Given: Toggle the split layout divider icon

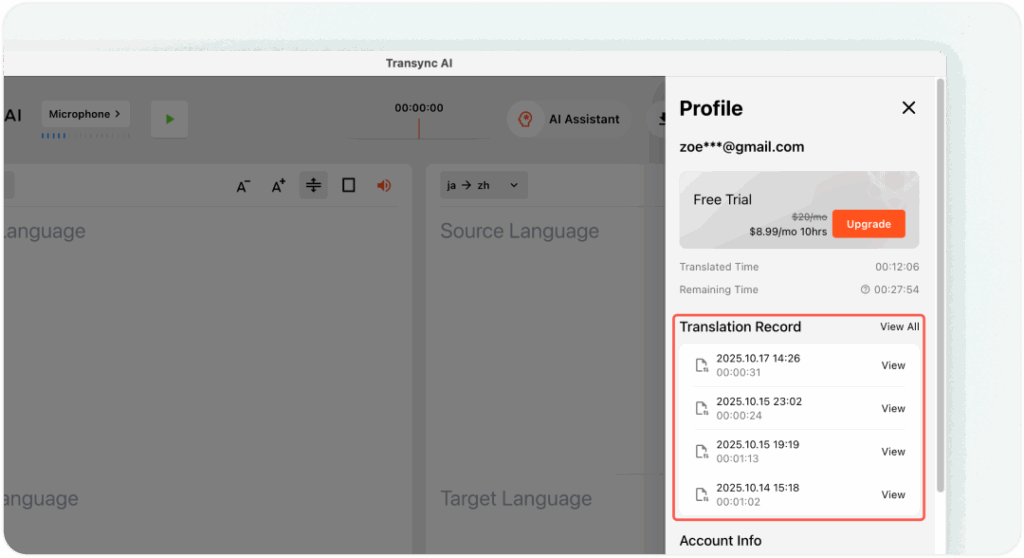Looking at the screenshot, I should (314, 185).
